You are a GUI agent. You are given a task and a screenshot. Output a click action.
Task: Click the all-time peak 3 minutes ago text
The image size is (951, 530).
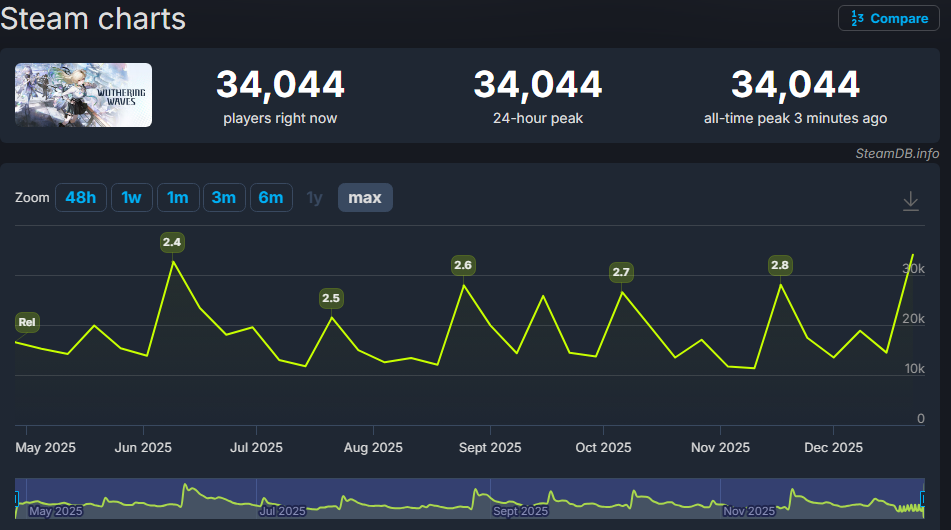point(795,118)
